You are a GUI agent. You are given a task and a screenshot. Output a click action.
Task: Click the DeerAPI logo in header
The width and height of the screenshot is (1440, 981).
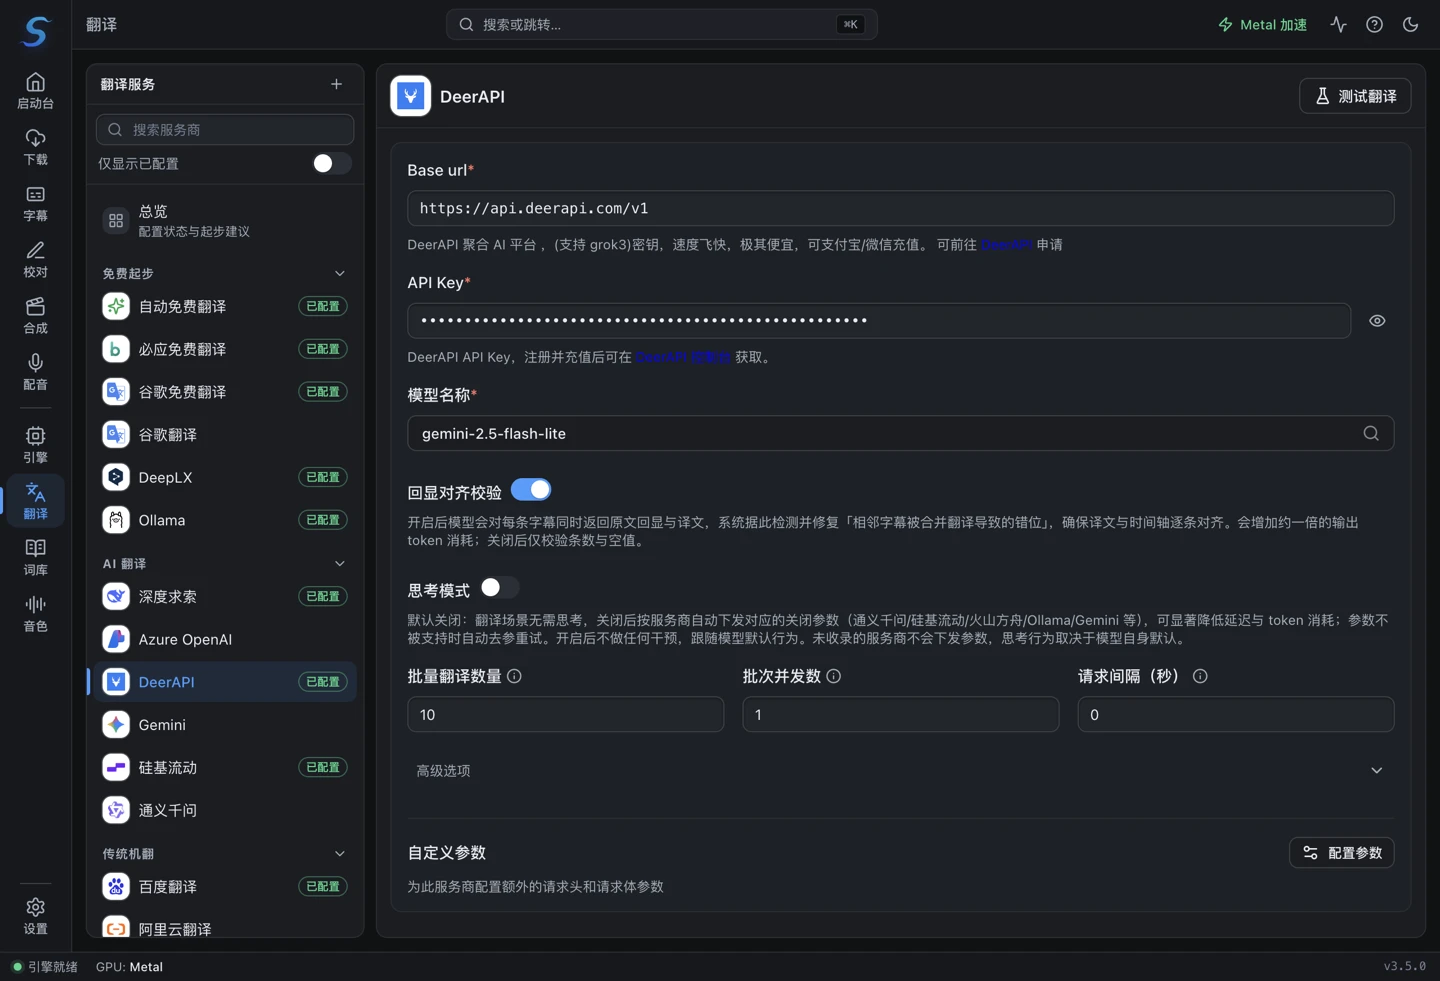tap(410, 96)
